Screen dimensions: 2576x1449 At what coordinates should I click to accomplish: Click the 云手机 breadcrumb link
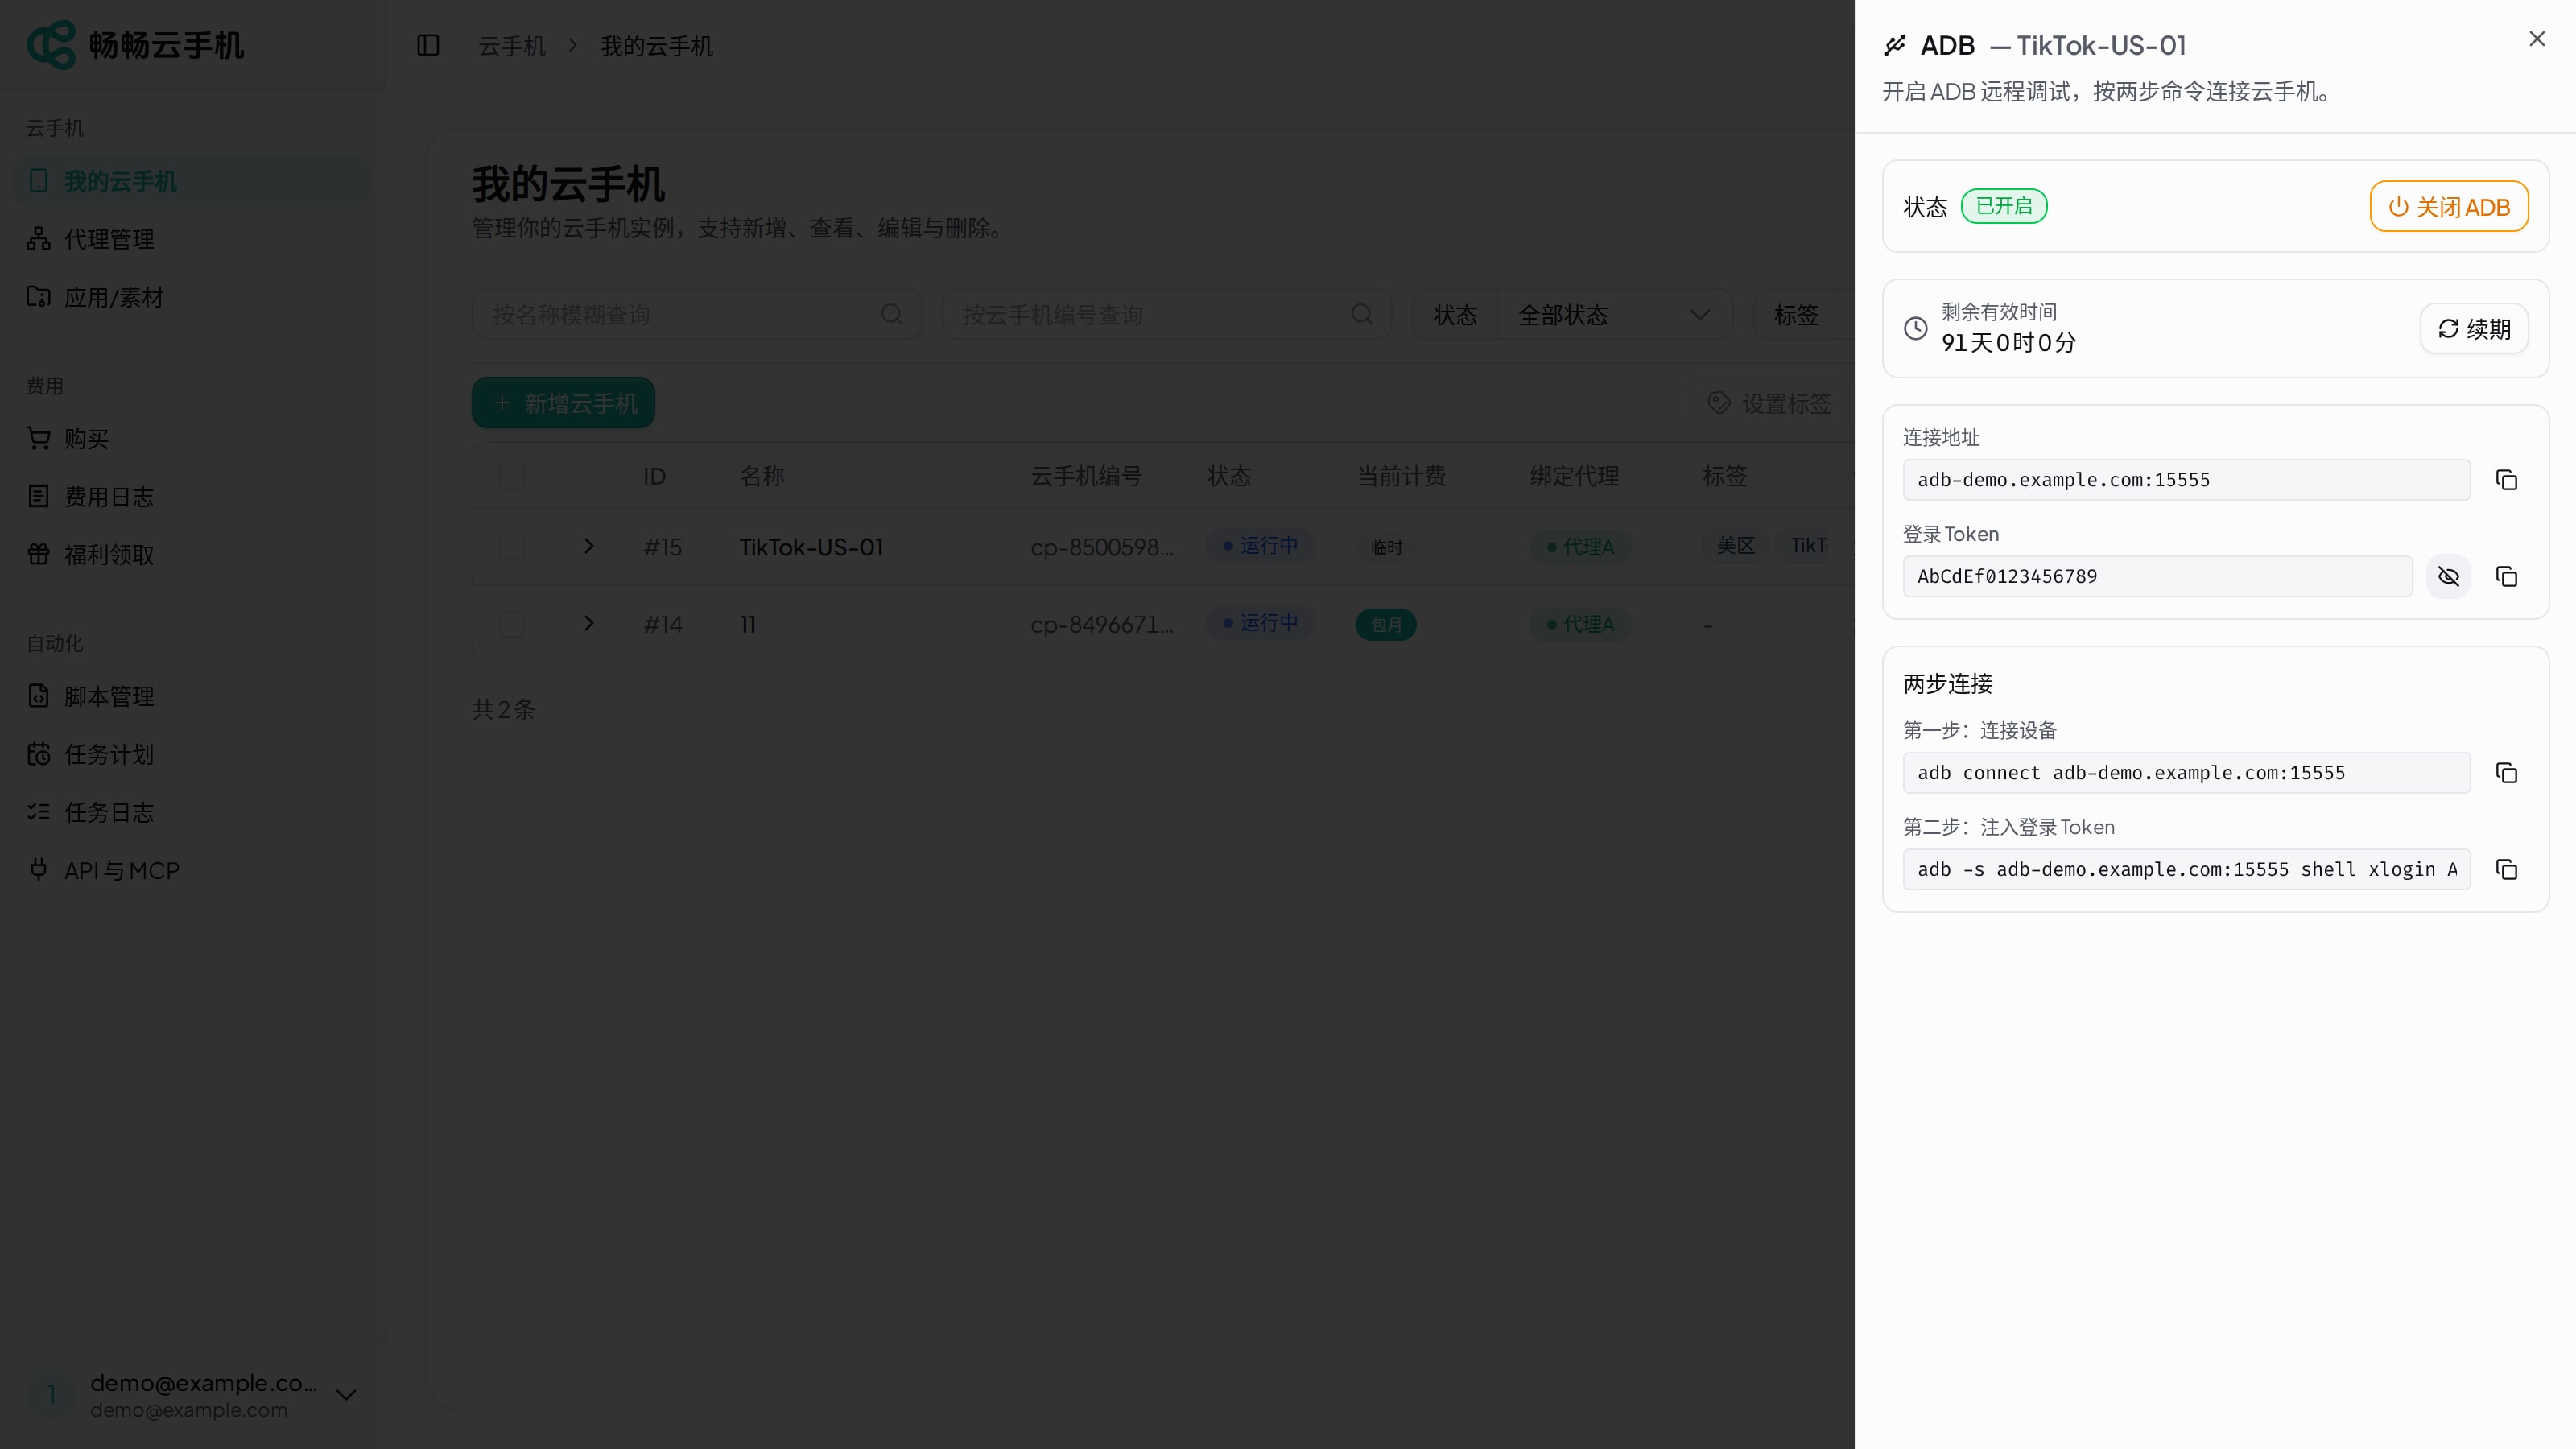coord(512,46)
